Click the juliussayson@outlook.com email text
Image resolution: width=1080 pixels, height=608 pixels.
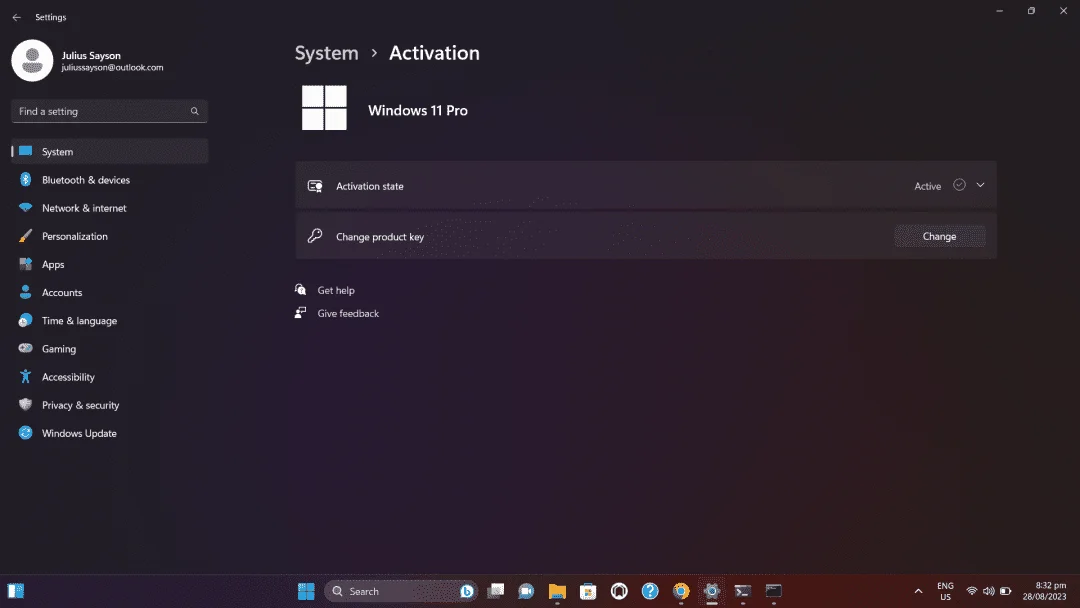pyautogui.click(x=112, y=67)
